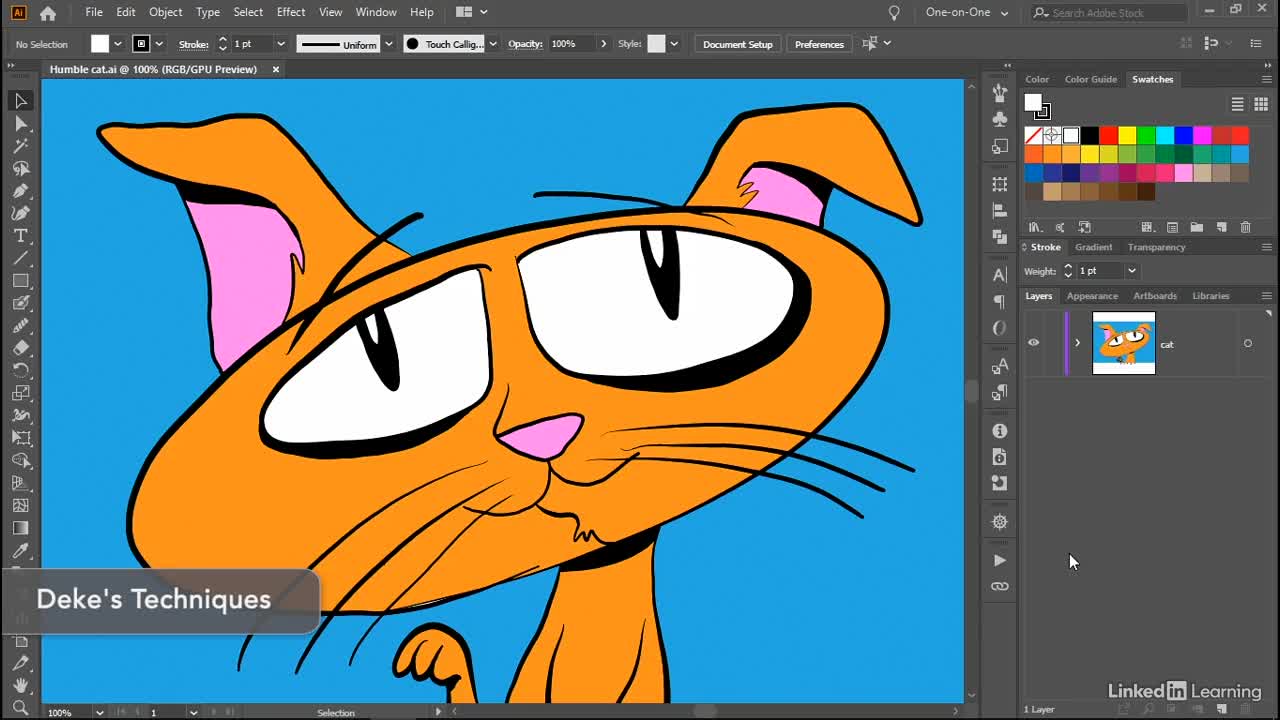
Task: Click the Delete Swatch trash icon
Action: click(1246, 227)
